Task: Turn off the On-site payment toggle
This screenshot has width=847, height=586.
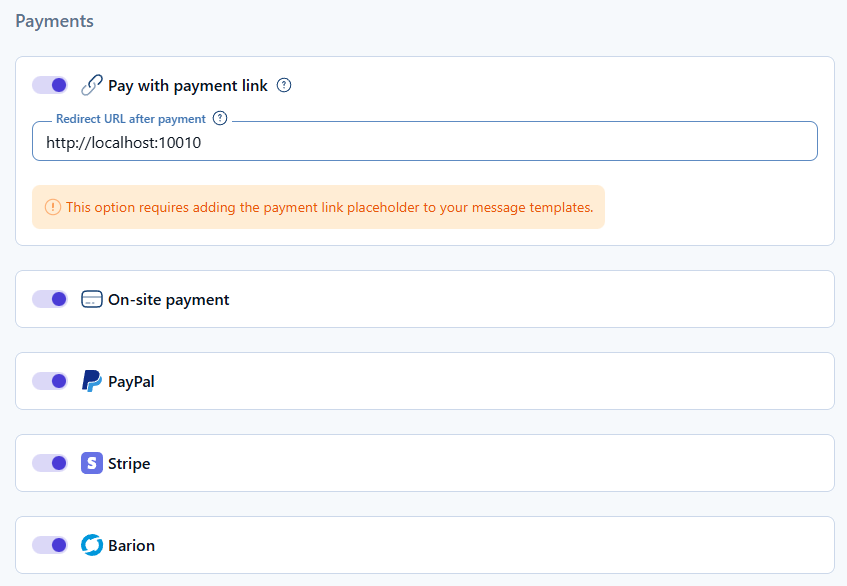Action: click(50, 299)
